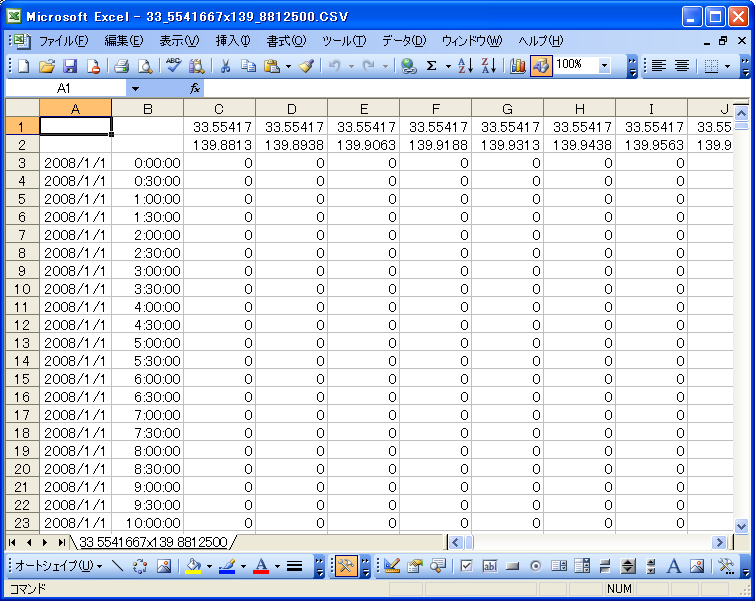The width and height of the screenshot is (755, 601).
Task: Cut selection with scissors icon
Action: pyautogui.click(x=225, y=66)
